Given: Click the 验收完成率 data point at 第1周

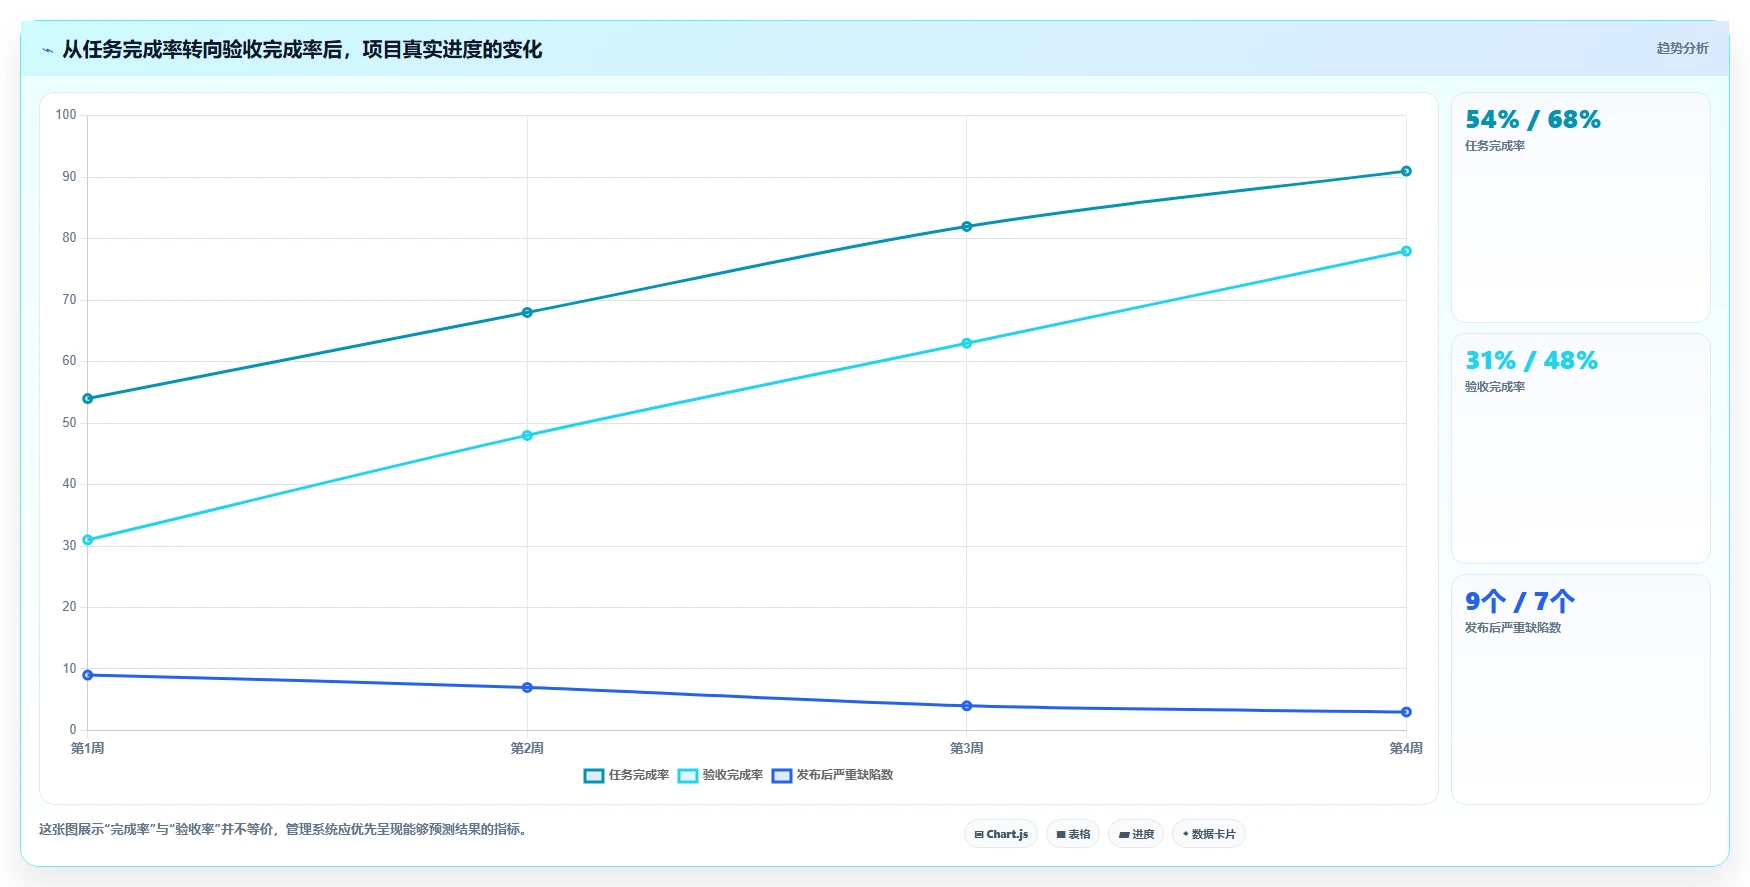Looking at the screenshot, I should pyautogui.click(x=88, y=540).
